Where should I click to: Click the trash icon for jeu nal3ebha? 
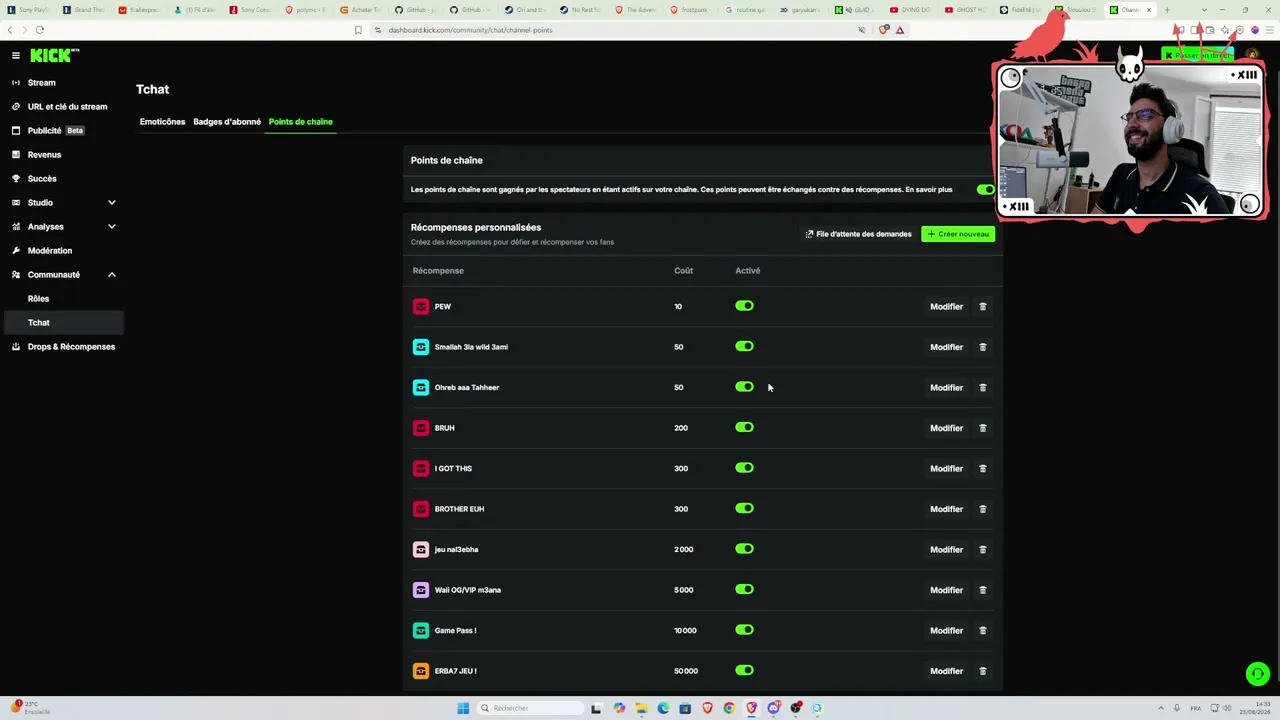coord(982,550)
